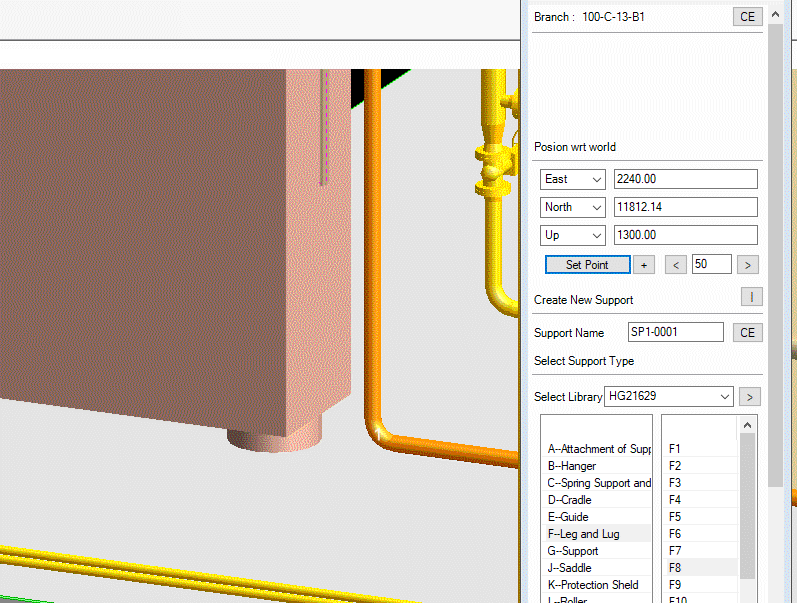The image size is (797, 603).
Task: Select F--Leg and Lug type
Action: (x=598, y=534)
